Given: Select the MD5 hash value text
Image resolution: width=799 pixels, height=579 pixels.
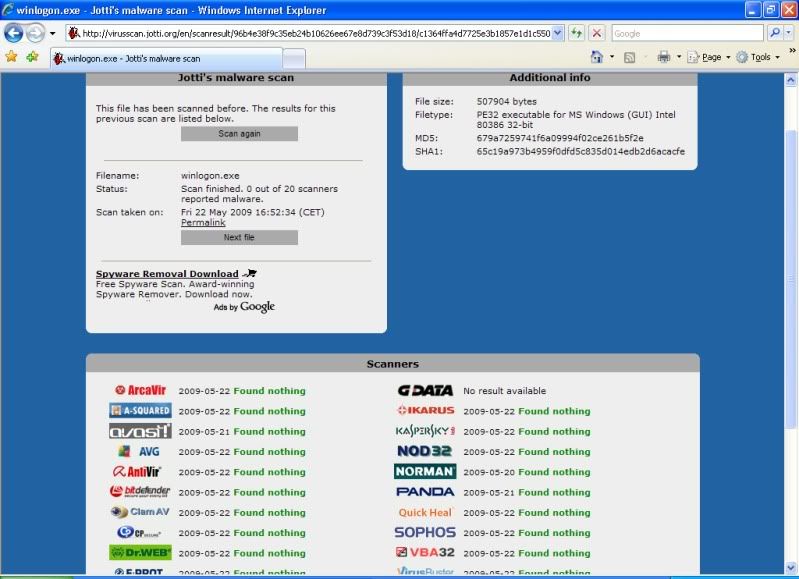Looking at the screenshot, I should tap(560, 138).
